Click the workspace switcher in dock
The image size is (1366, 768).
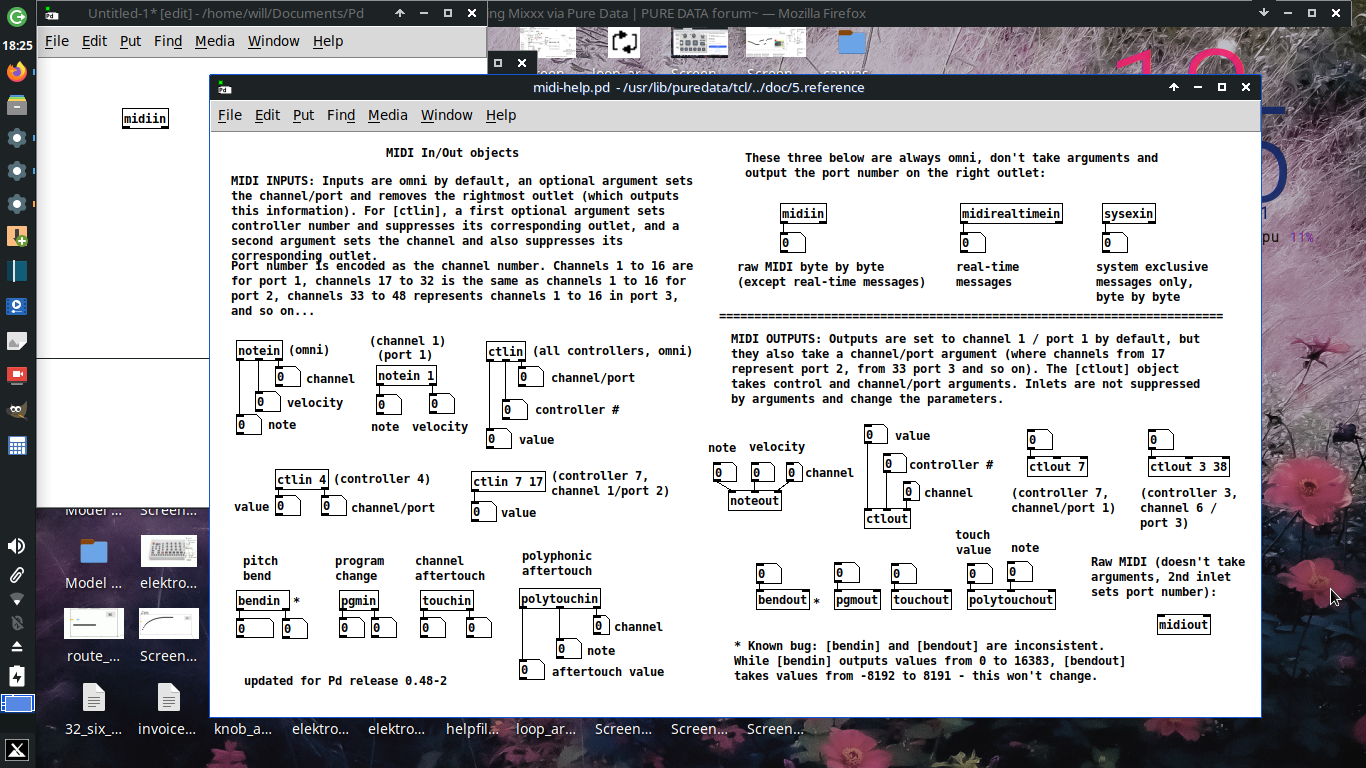tap(17, 703)
